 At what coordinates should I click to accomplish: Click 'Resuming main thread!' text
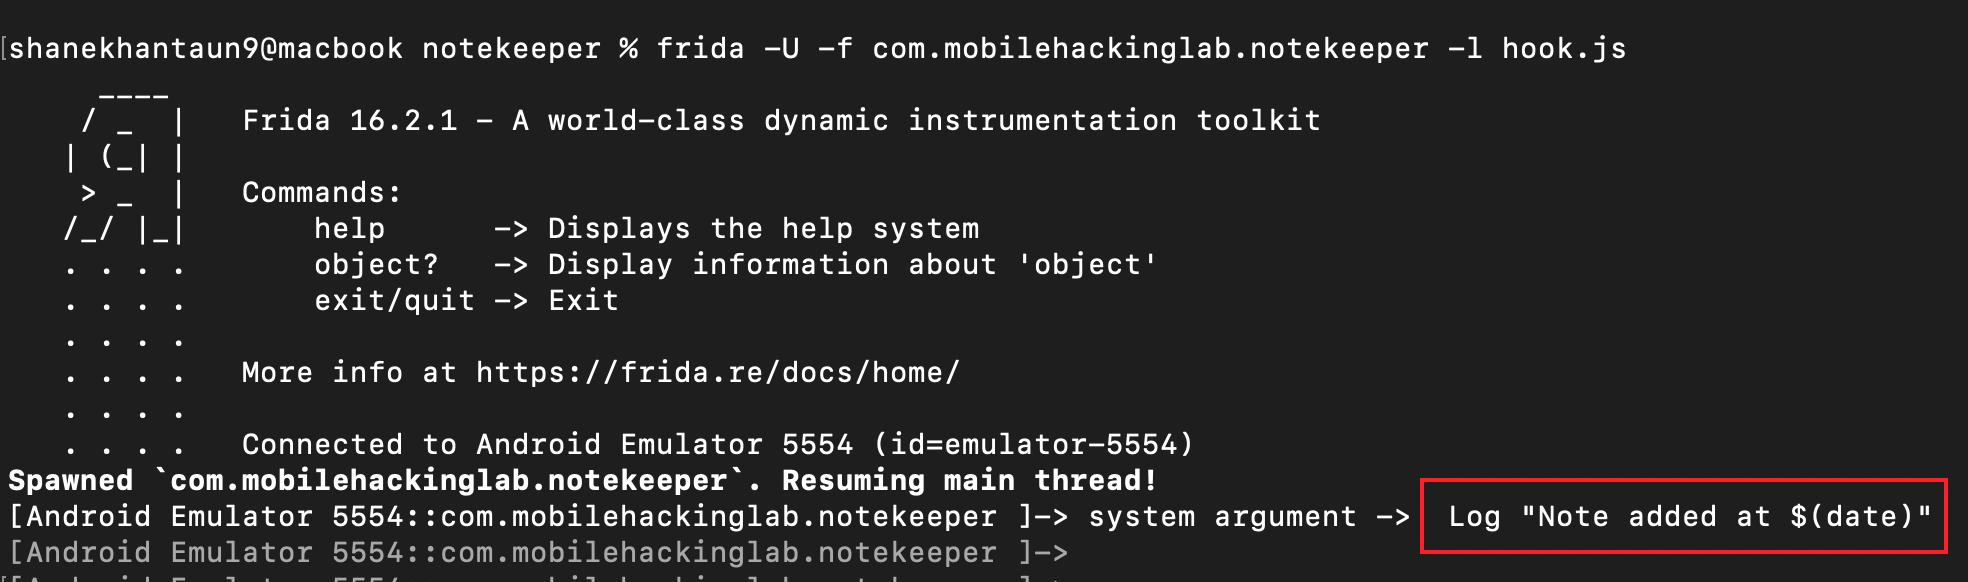(x=969, y=481)
